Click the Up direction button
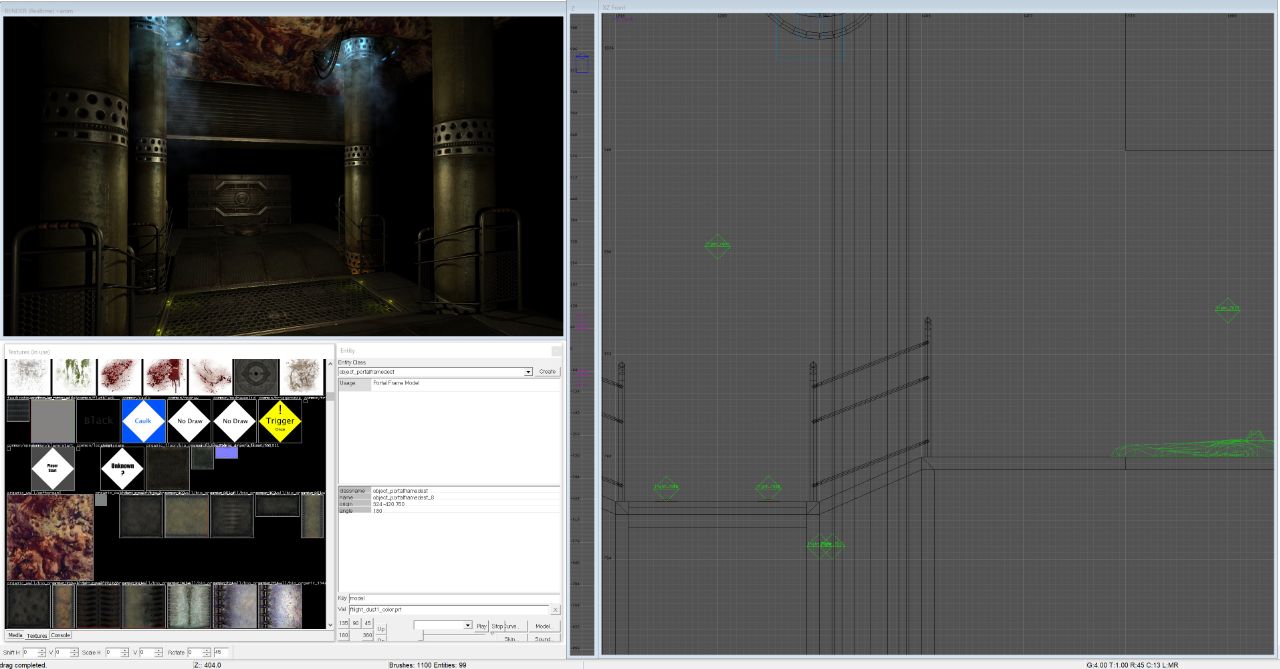The width and height of the screenshot is (1280, 669). click(x=381, y=629)
